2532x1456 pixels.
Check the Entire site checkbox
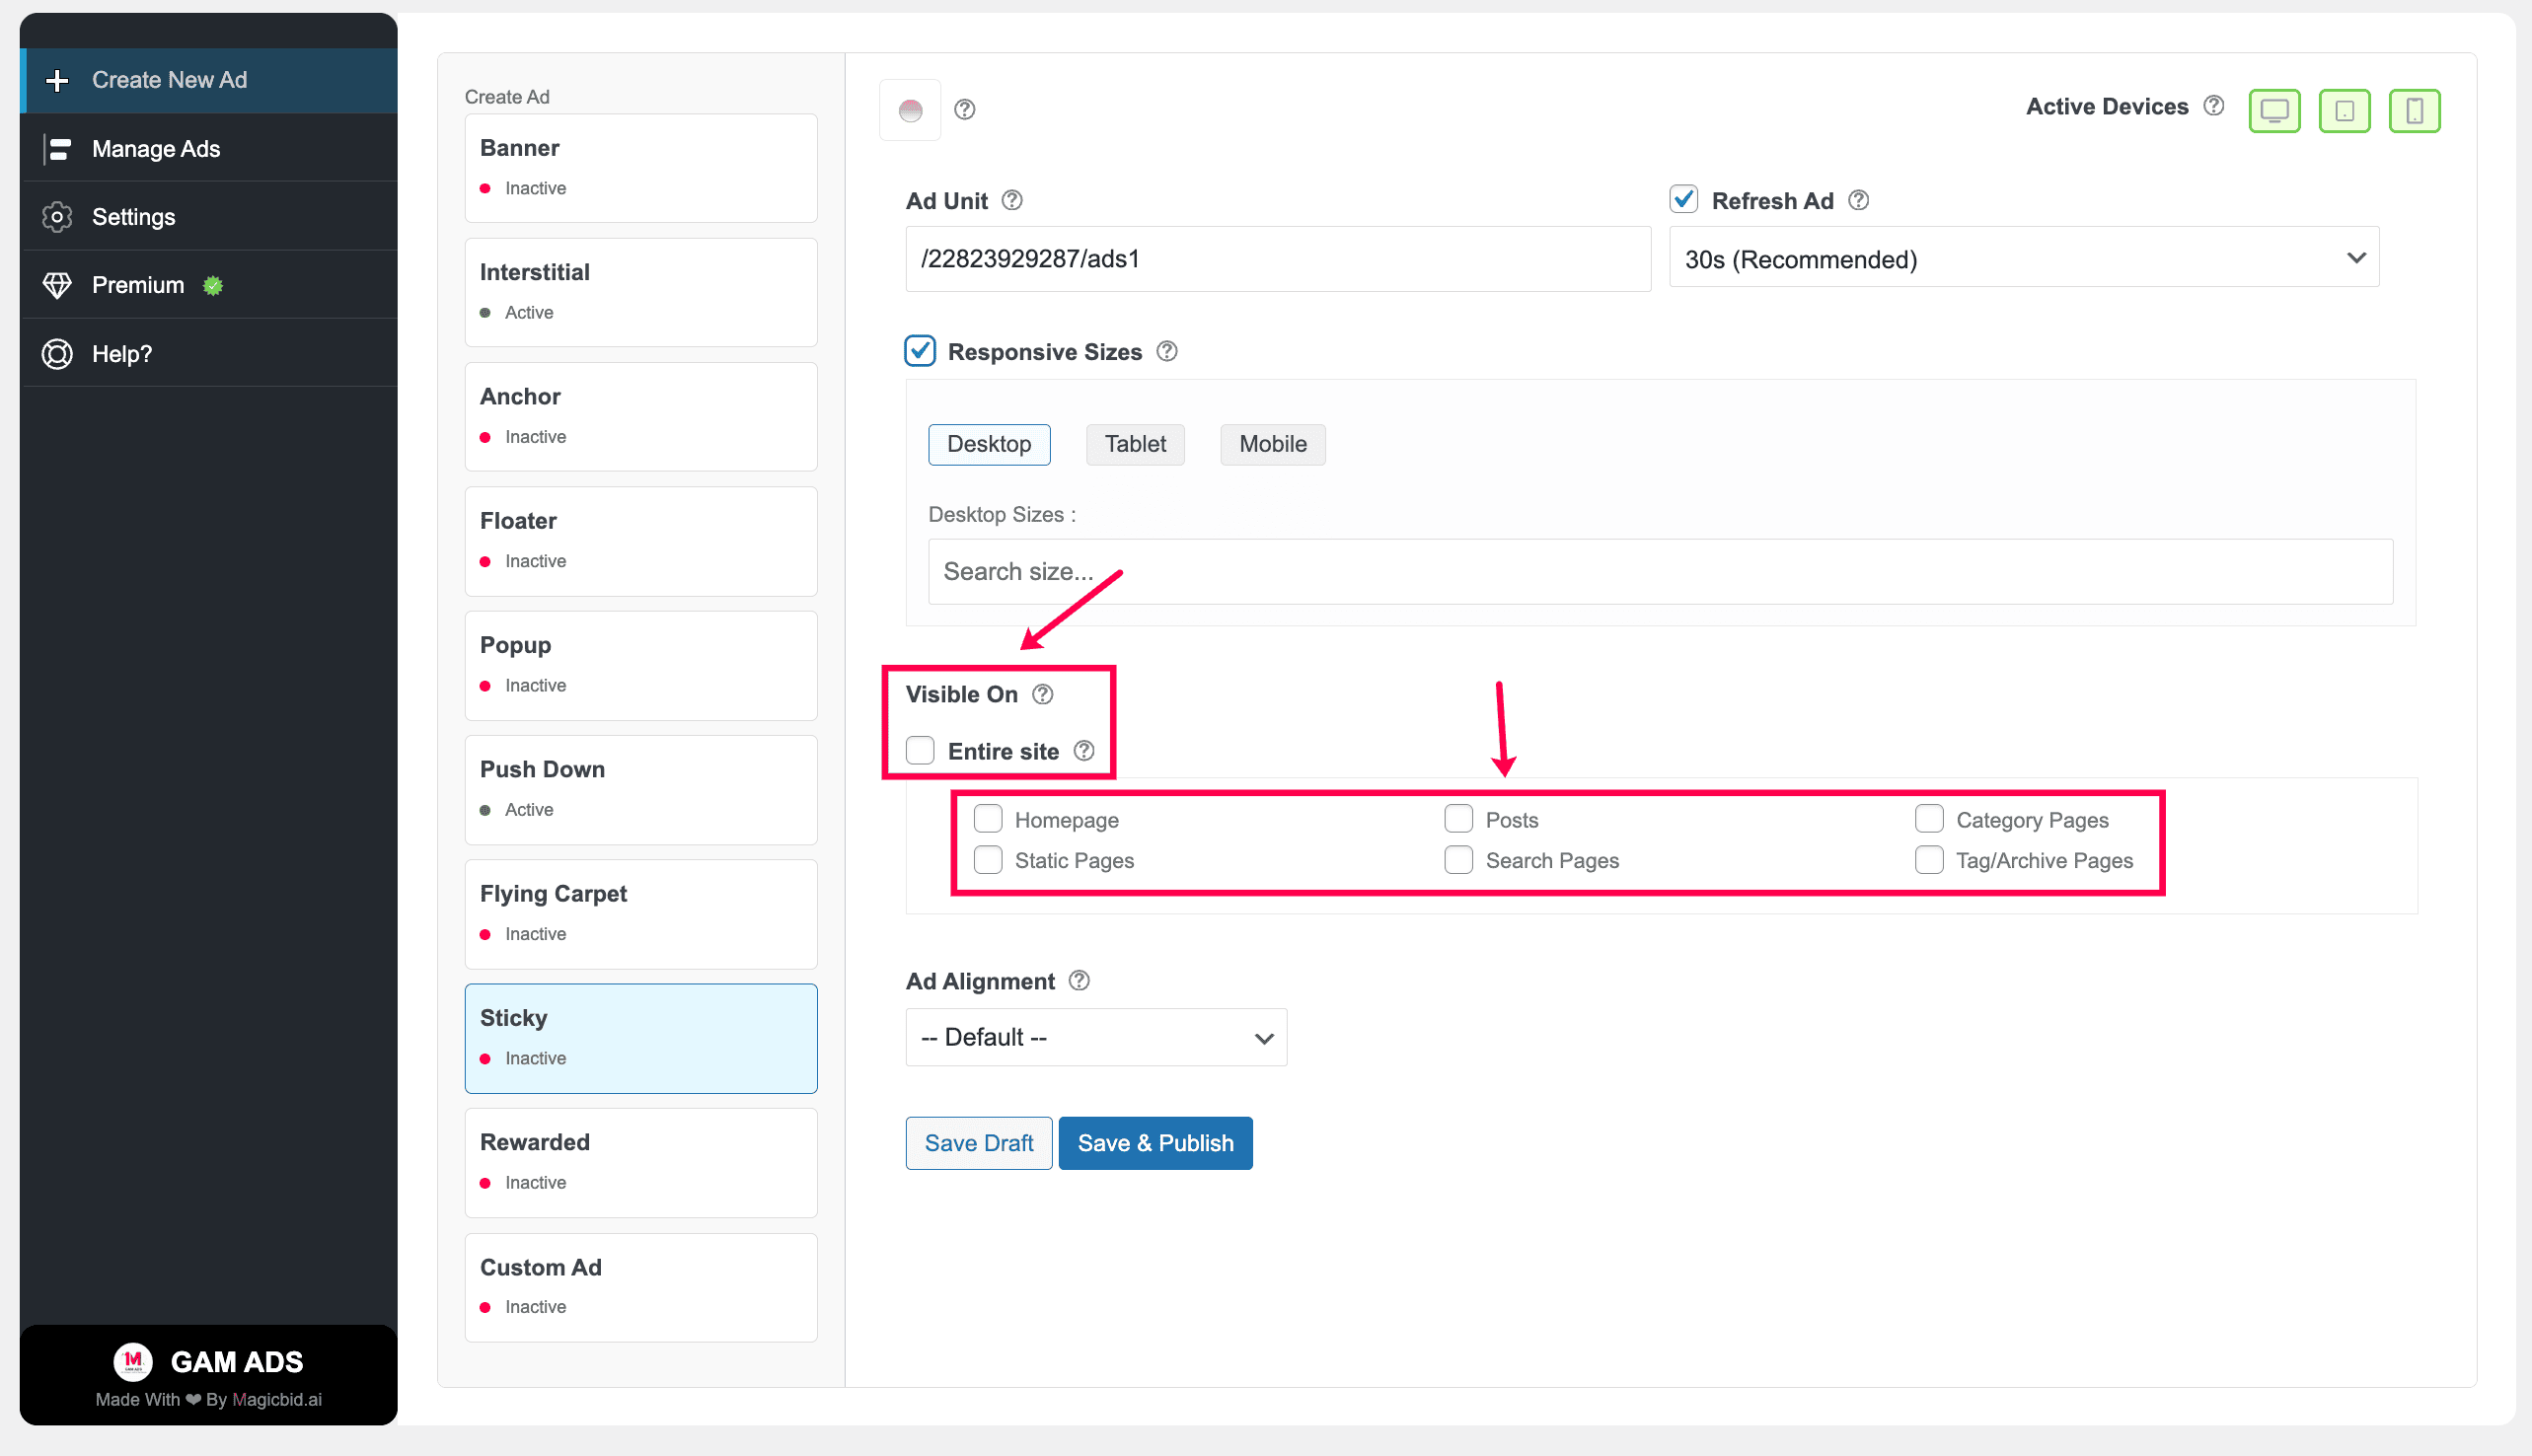click(920, 750)
